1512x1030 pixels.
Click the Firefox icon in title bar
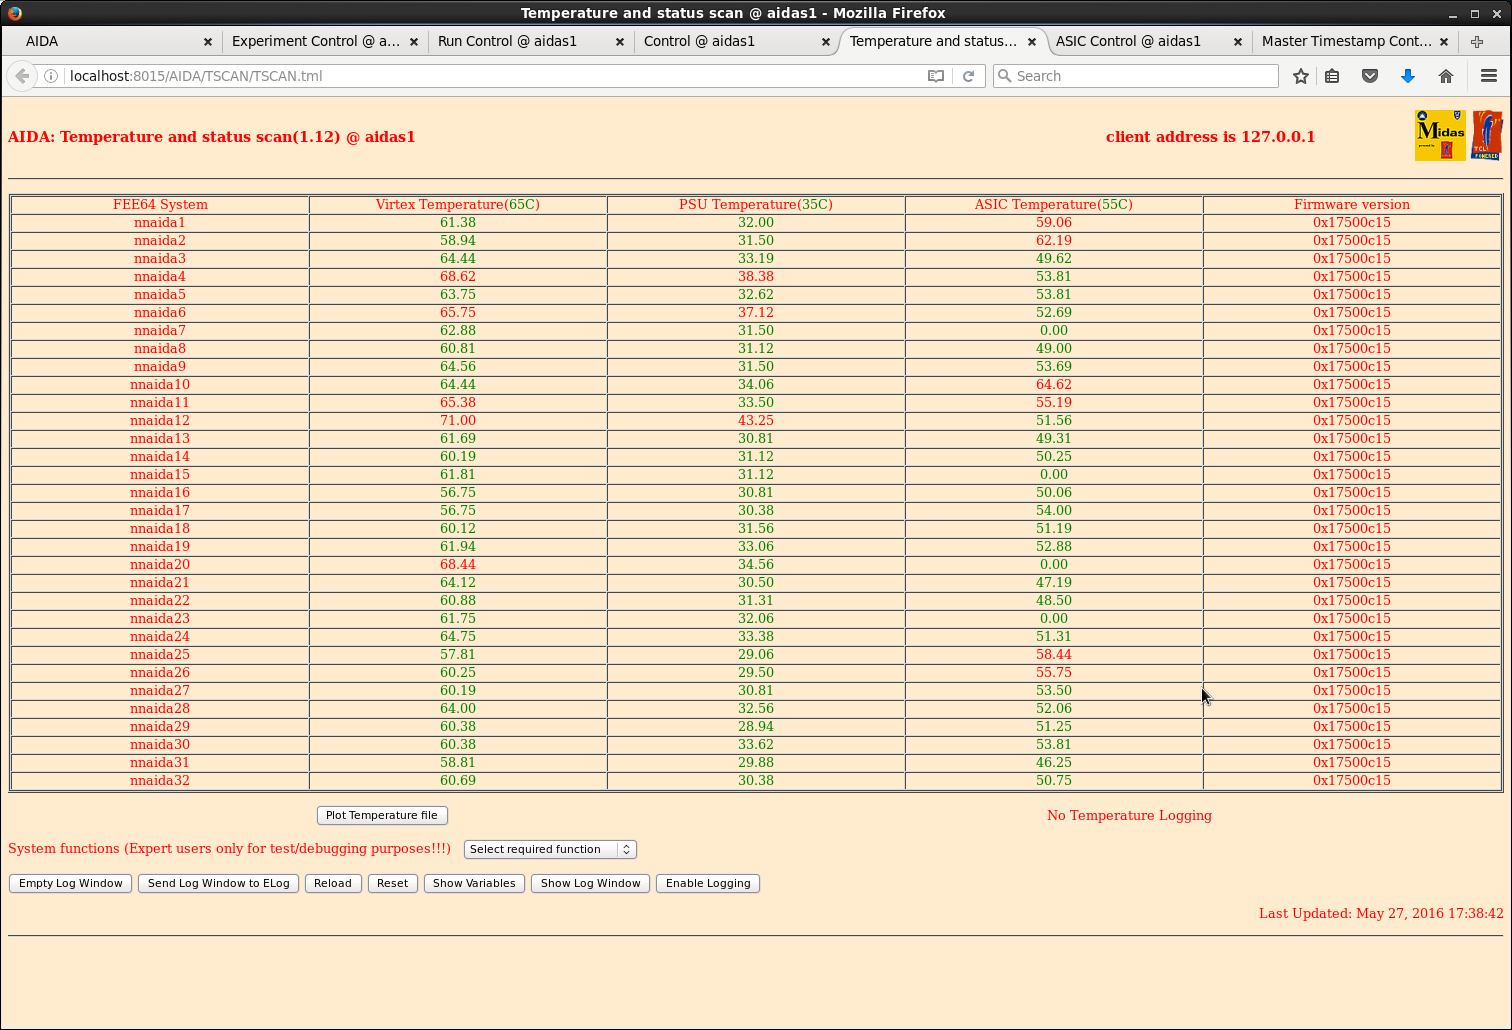pos(14,13)
